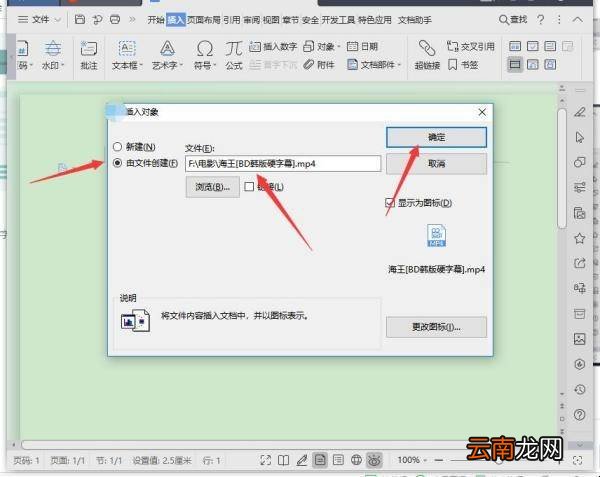Open the WordArt (艺术字) tool
This screenshot has height=477, width=600.
167,55
